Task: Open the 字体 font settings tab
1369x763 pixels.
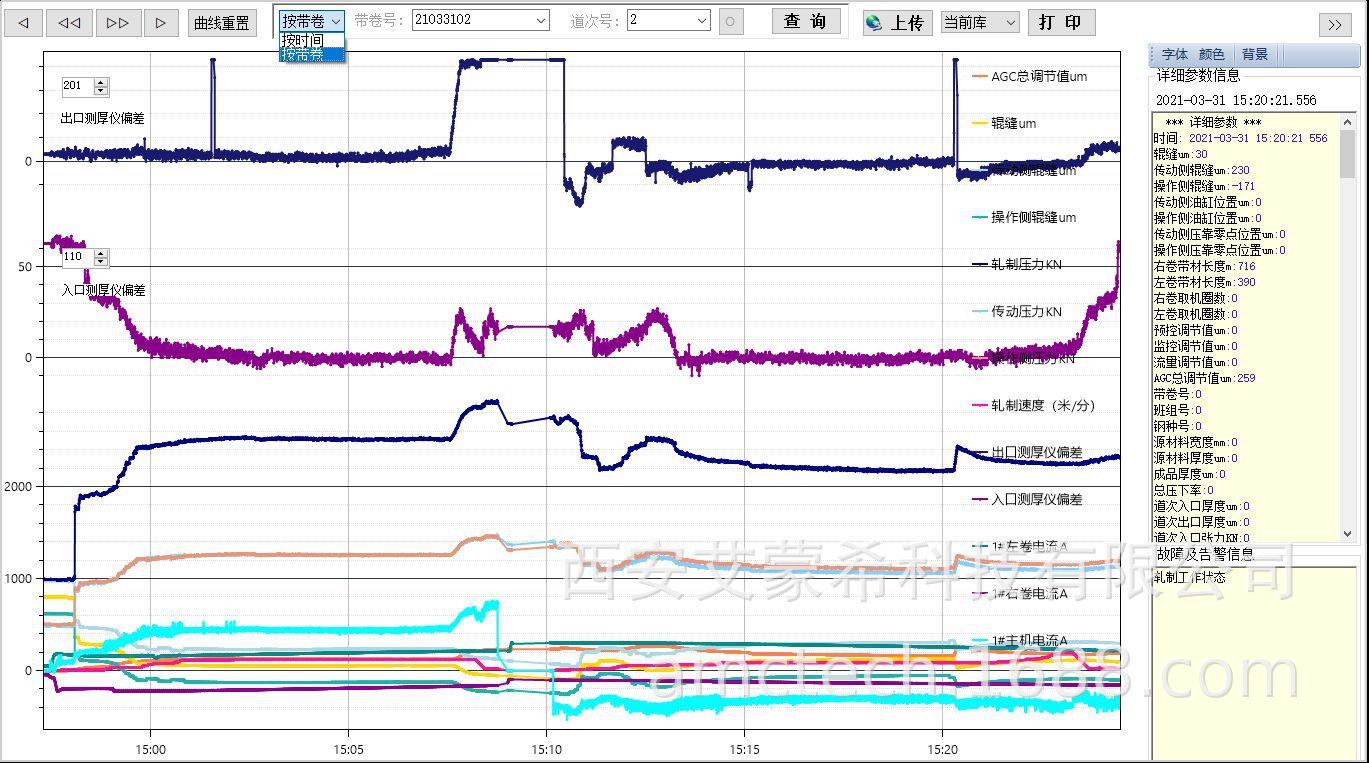Action: tap(1175, 55)
